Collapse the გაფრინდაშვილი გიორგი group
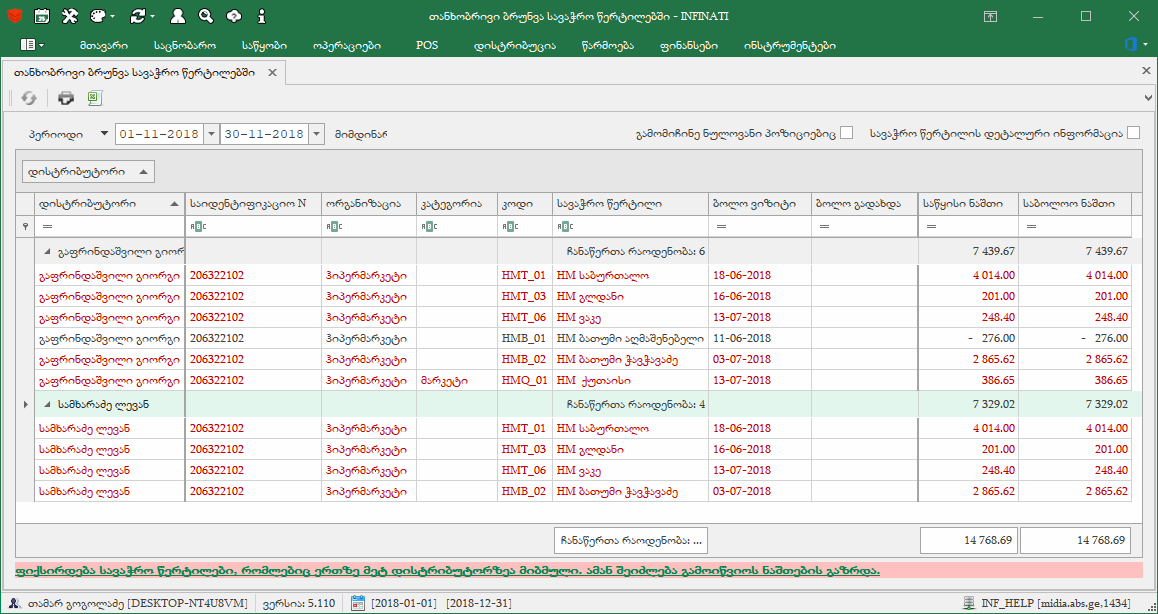Image resolution: width=1158 pixels, height=614 pixels. point(47,251)
